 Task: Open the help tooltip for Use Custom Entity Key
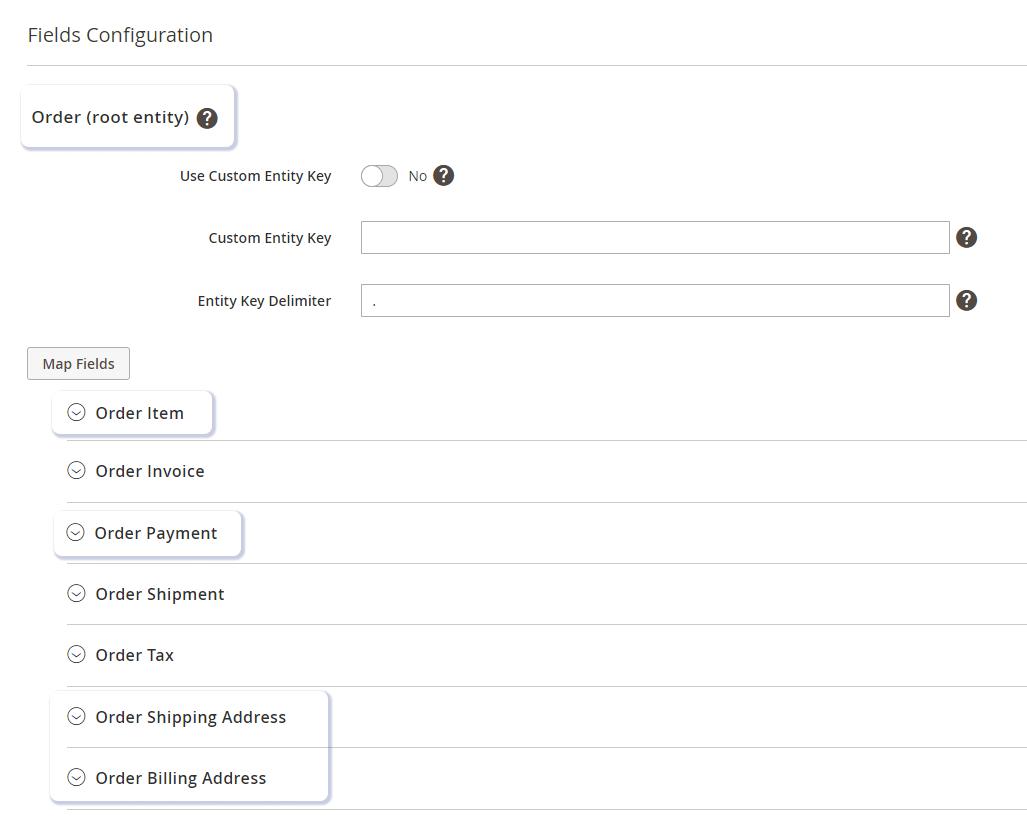tap(443, 175)
